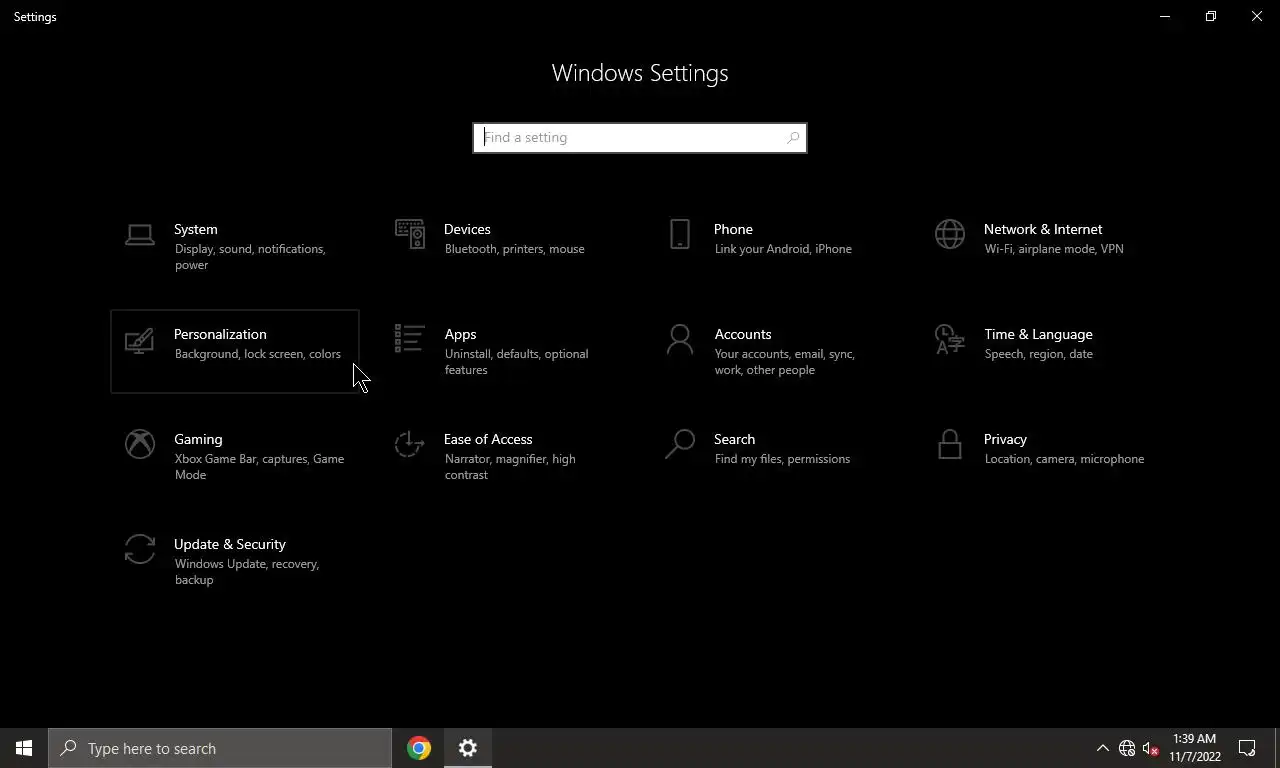The image size is (1280, 768).
Task: Restore down the Settings window
Action: (x=1211, y=16)
